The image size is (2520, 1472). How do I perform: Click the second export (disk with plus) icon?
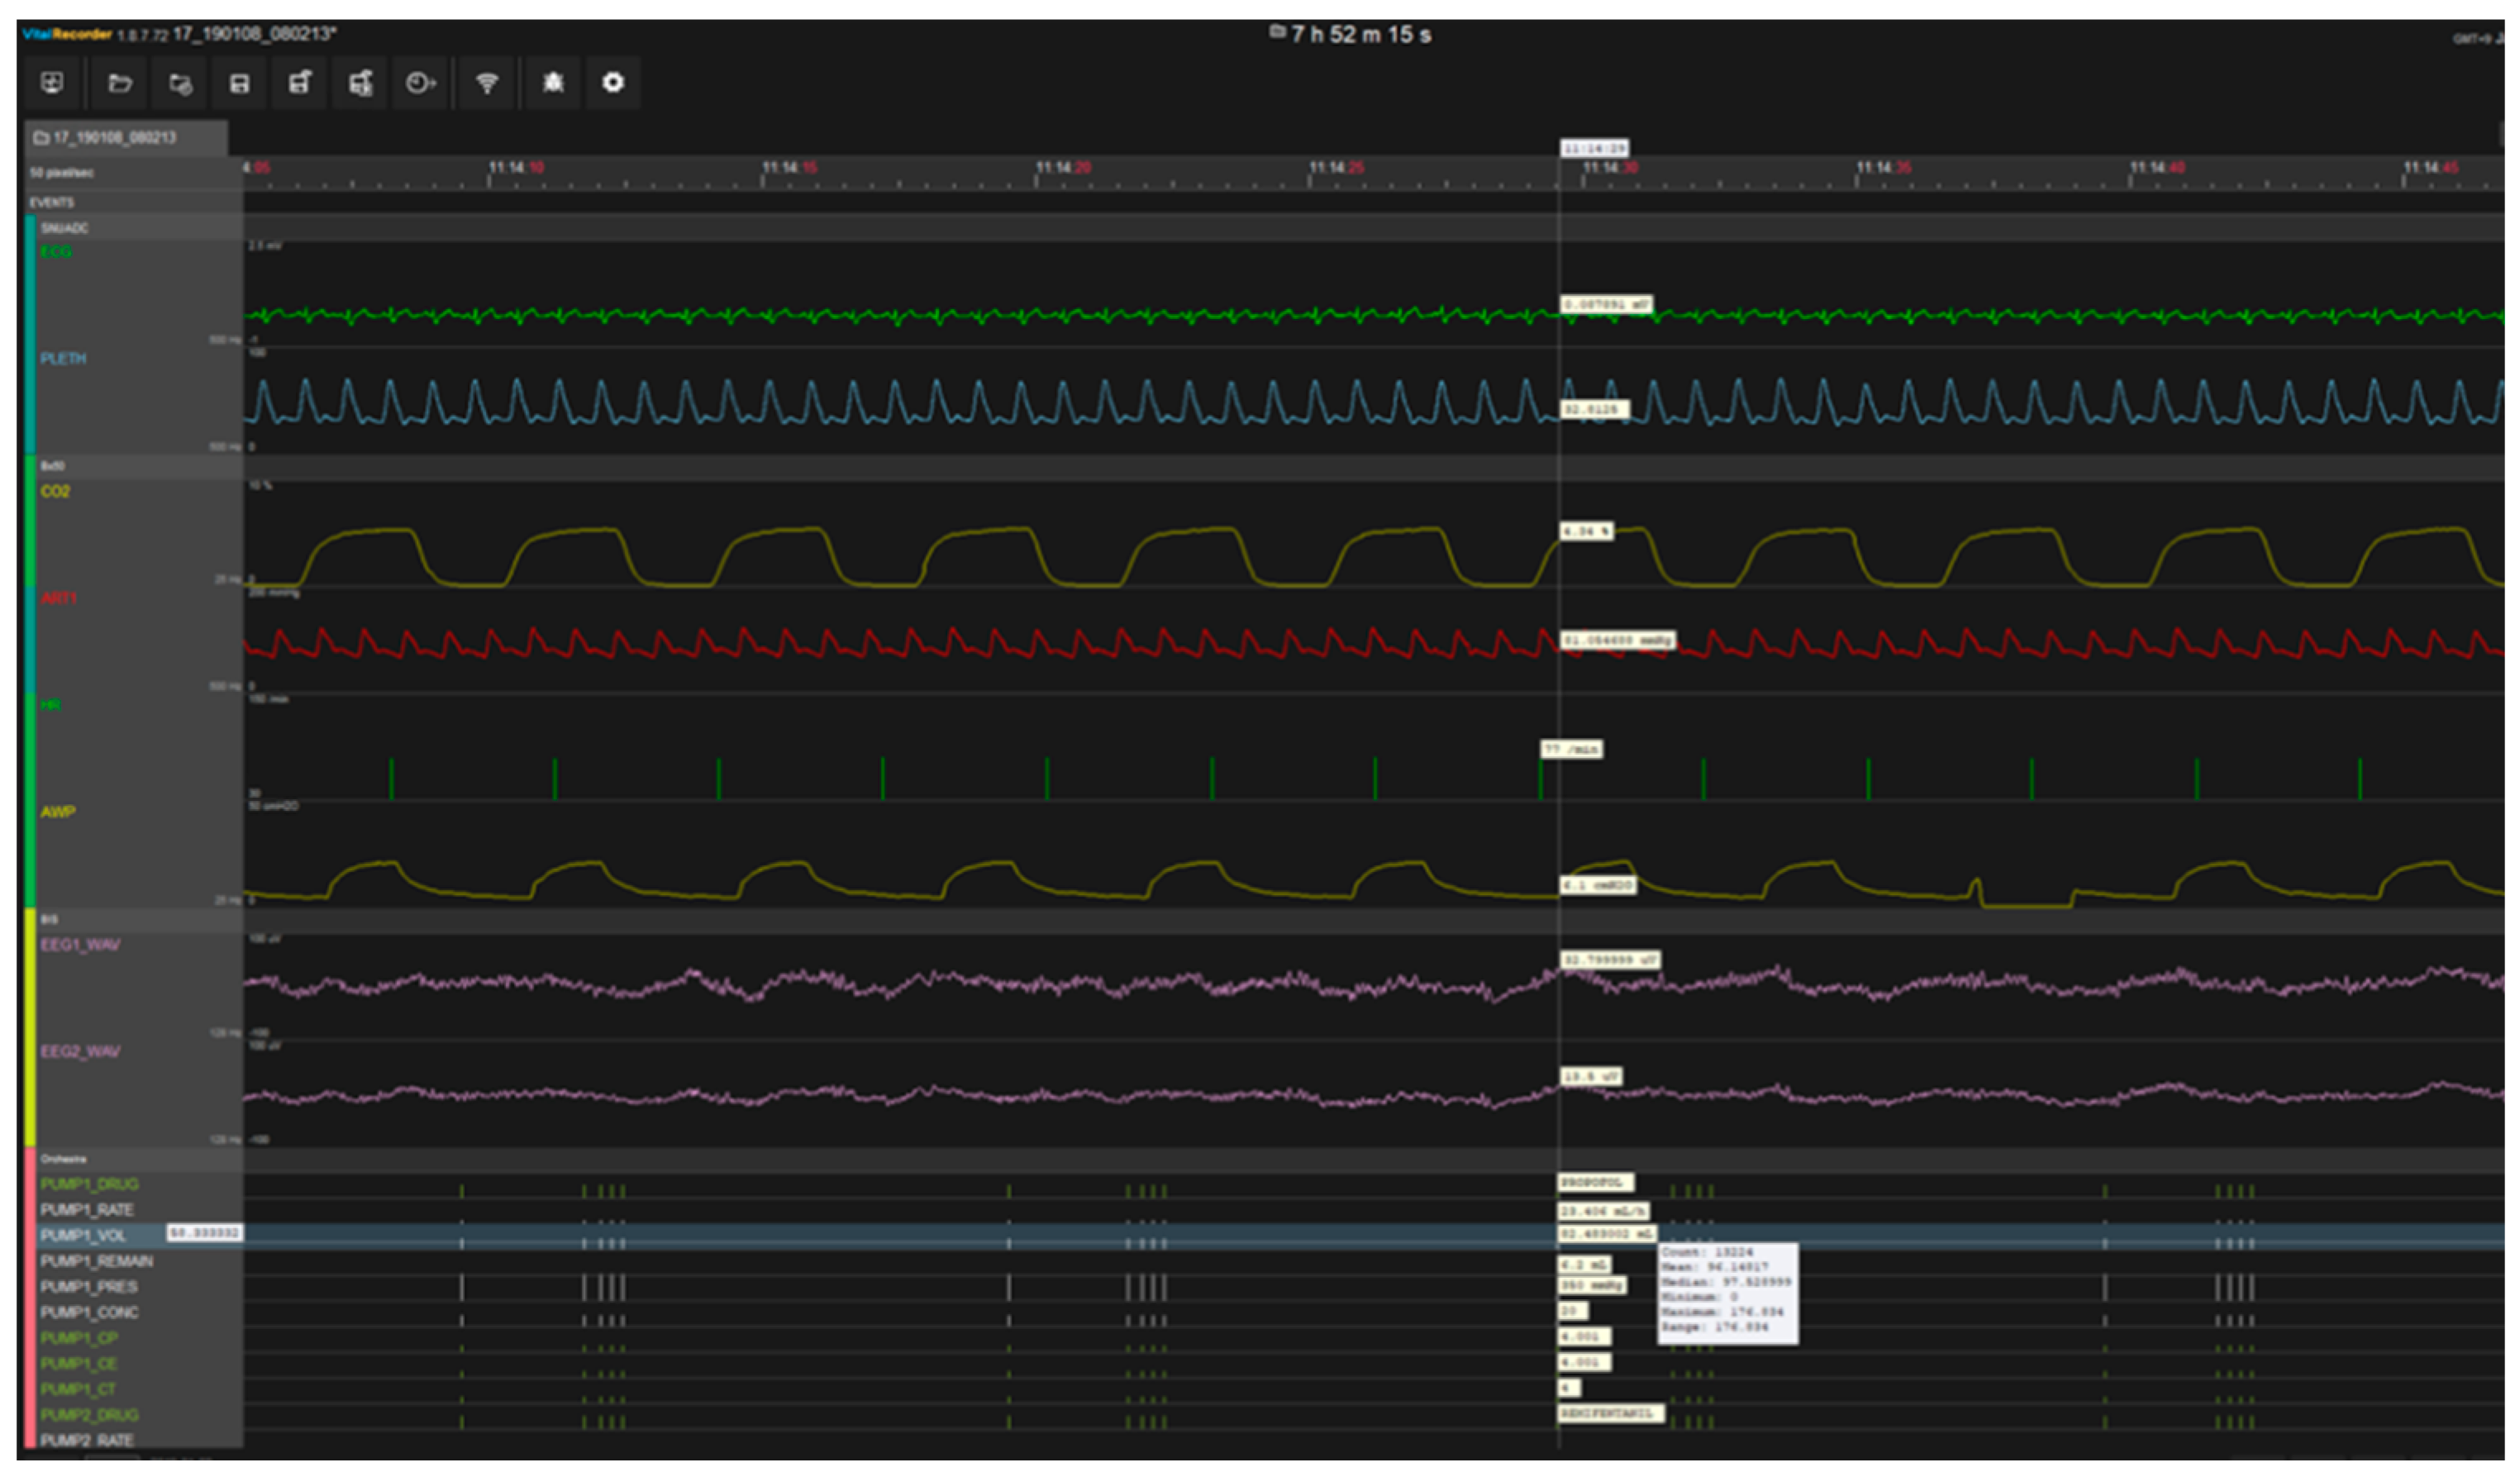[360, 83]
